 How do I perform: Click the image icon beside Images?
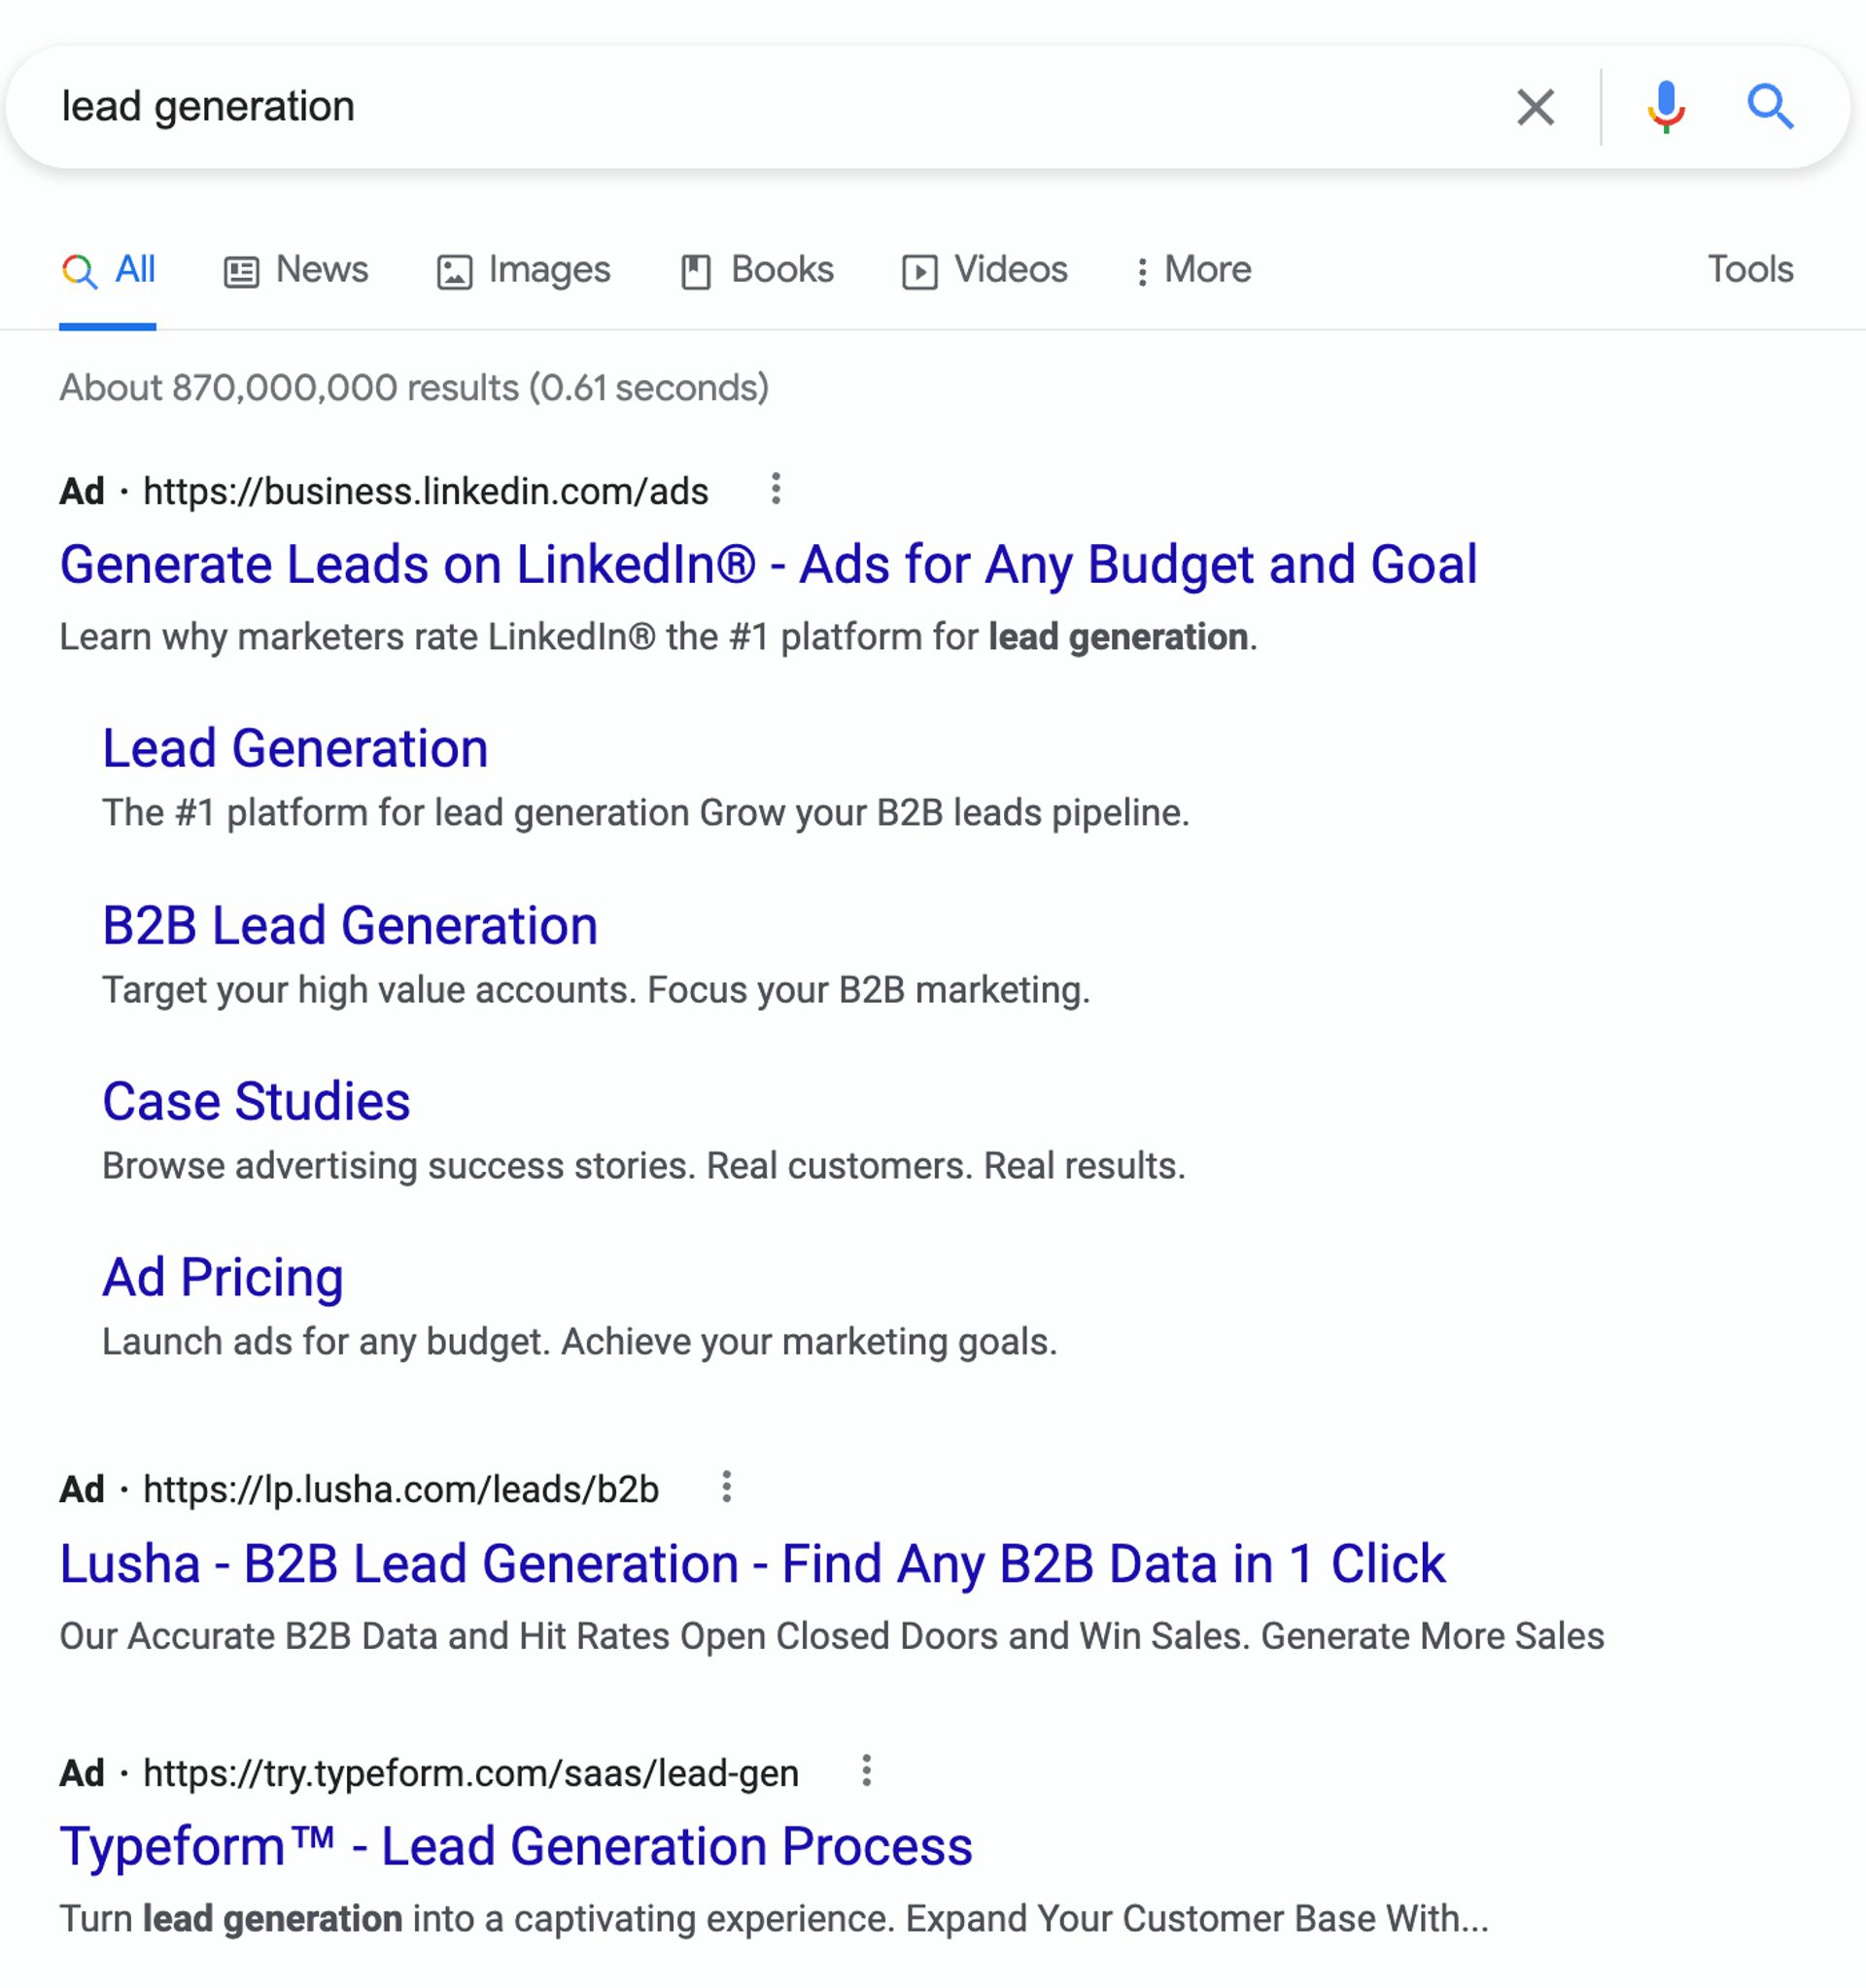(455, 269)
